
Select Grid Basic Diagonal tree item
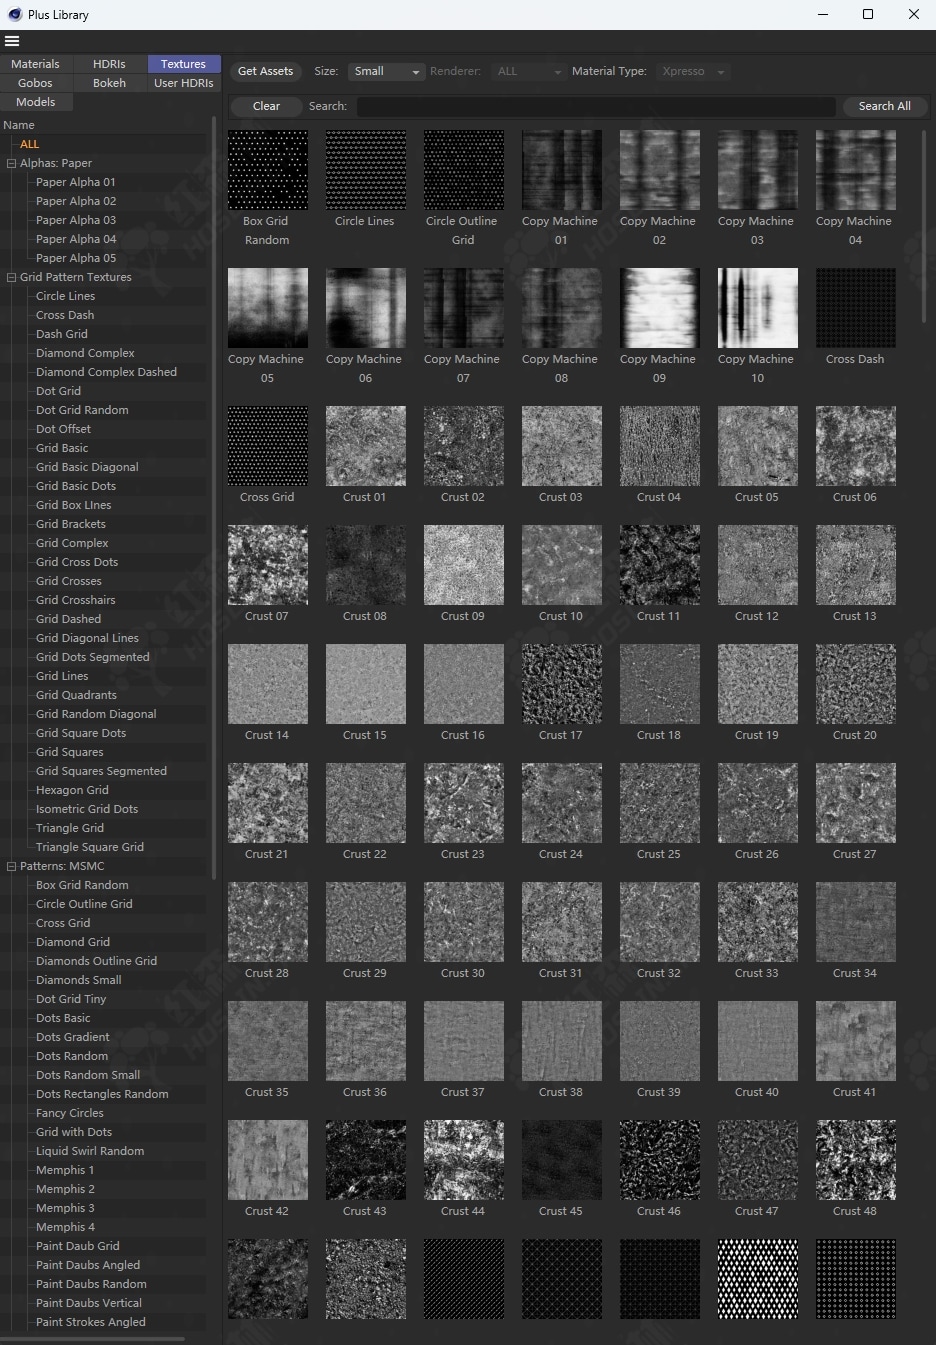(87, 467)
